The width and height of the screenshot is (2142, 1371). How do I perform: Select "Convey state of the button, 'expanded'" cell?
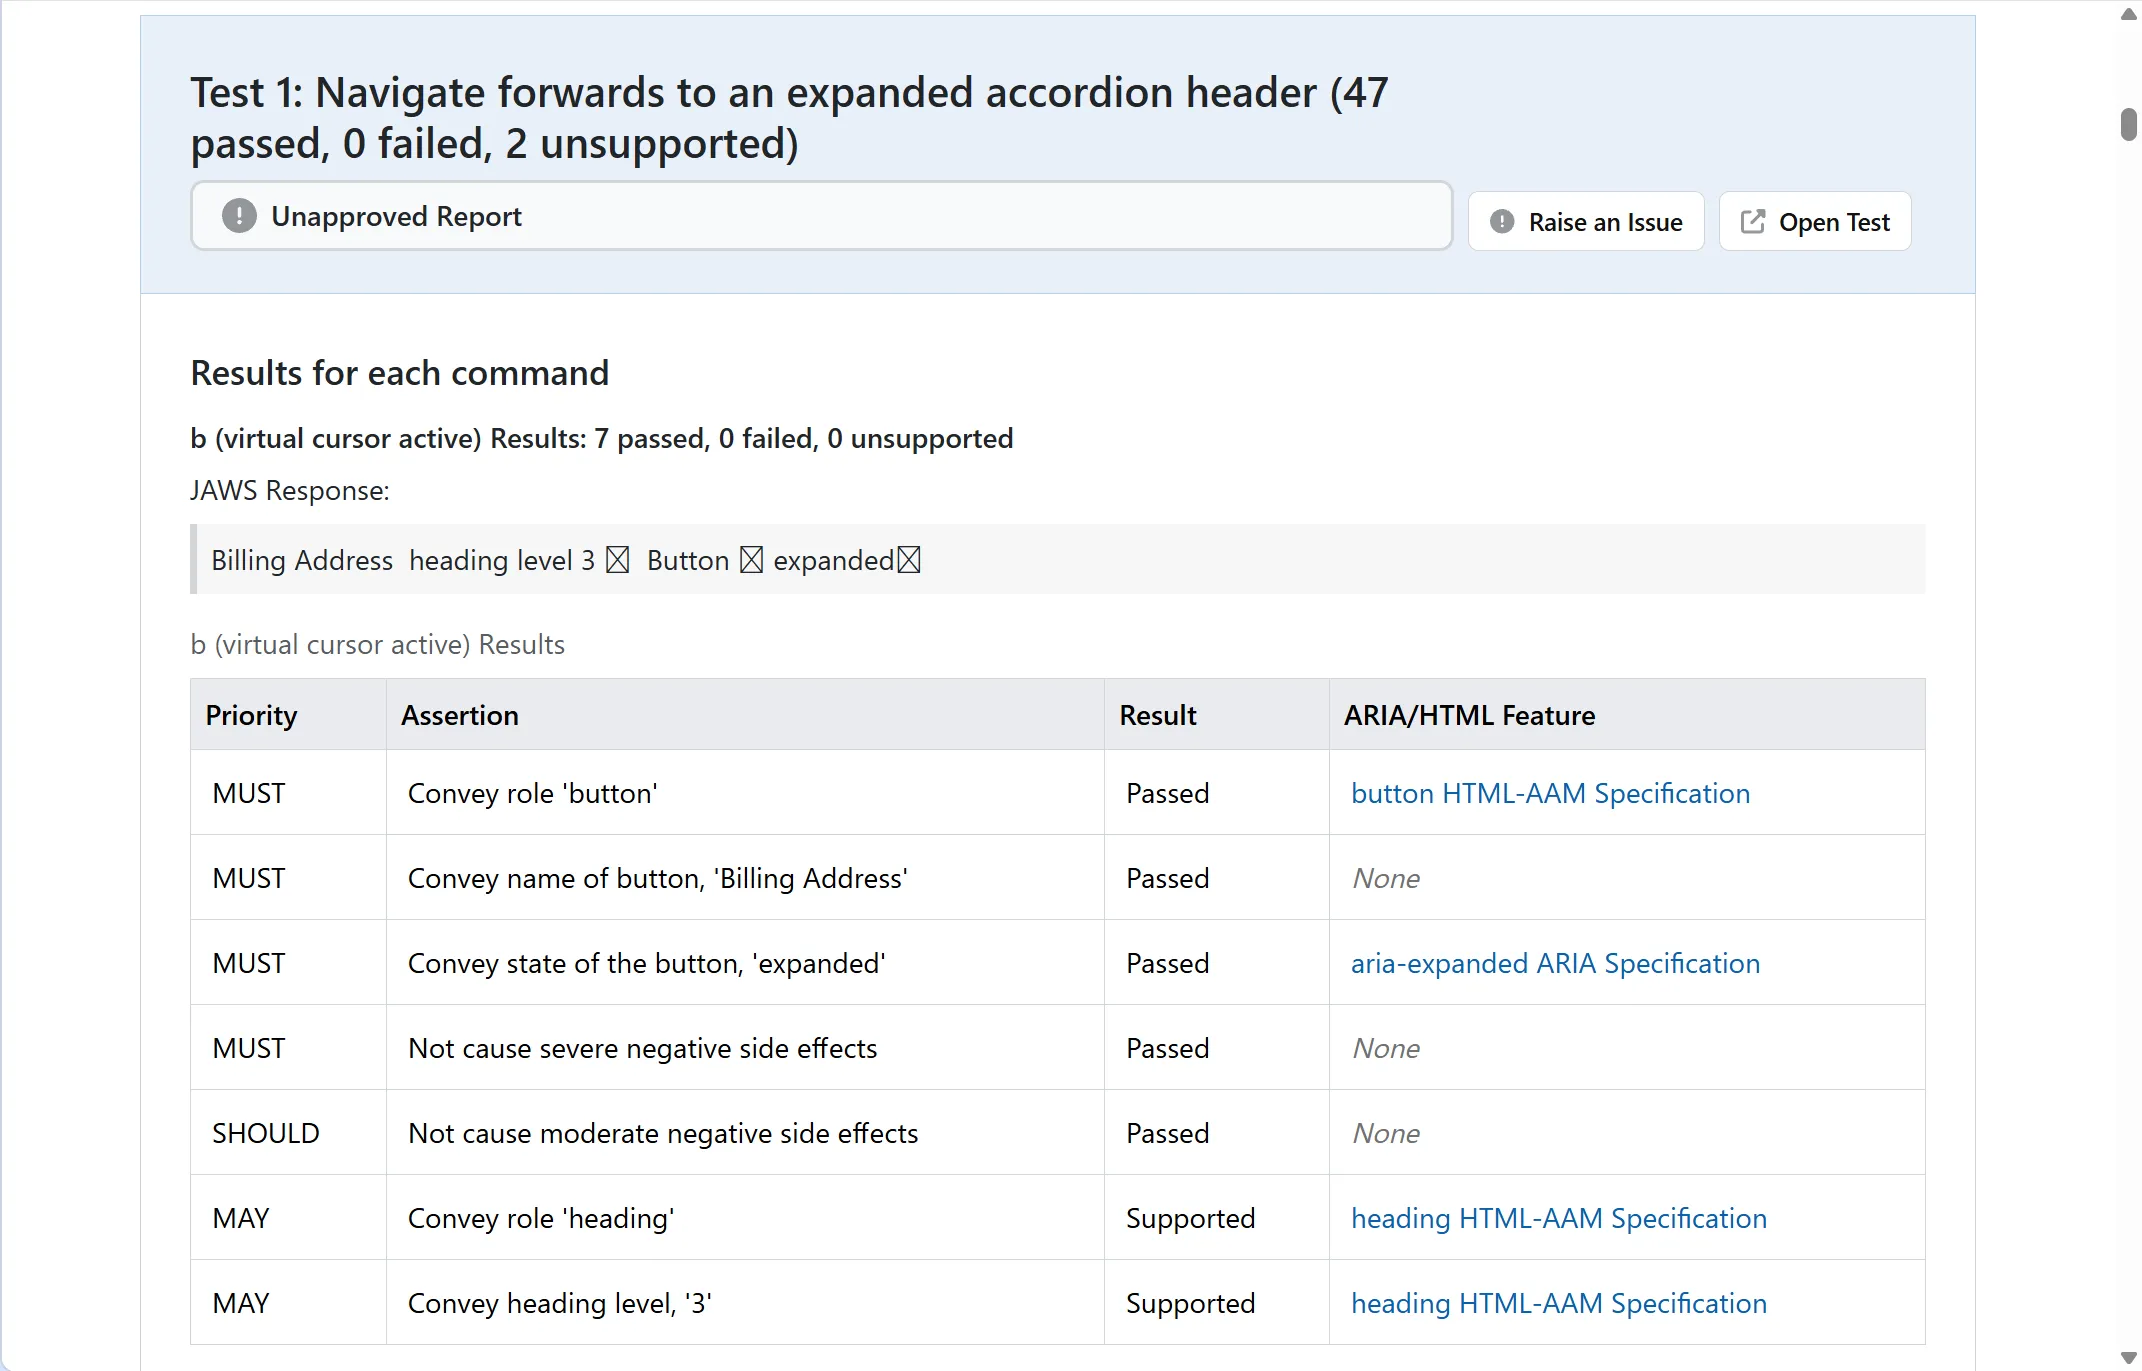point(745,963)
